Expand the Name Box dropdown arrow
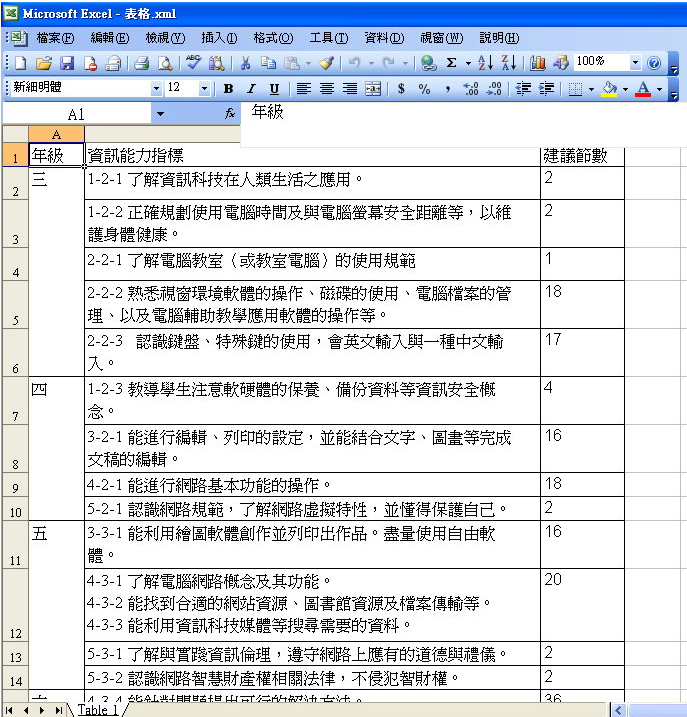 pyautogui.click(x=160, y=113)
